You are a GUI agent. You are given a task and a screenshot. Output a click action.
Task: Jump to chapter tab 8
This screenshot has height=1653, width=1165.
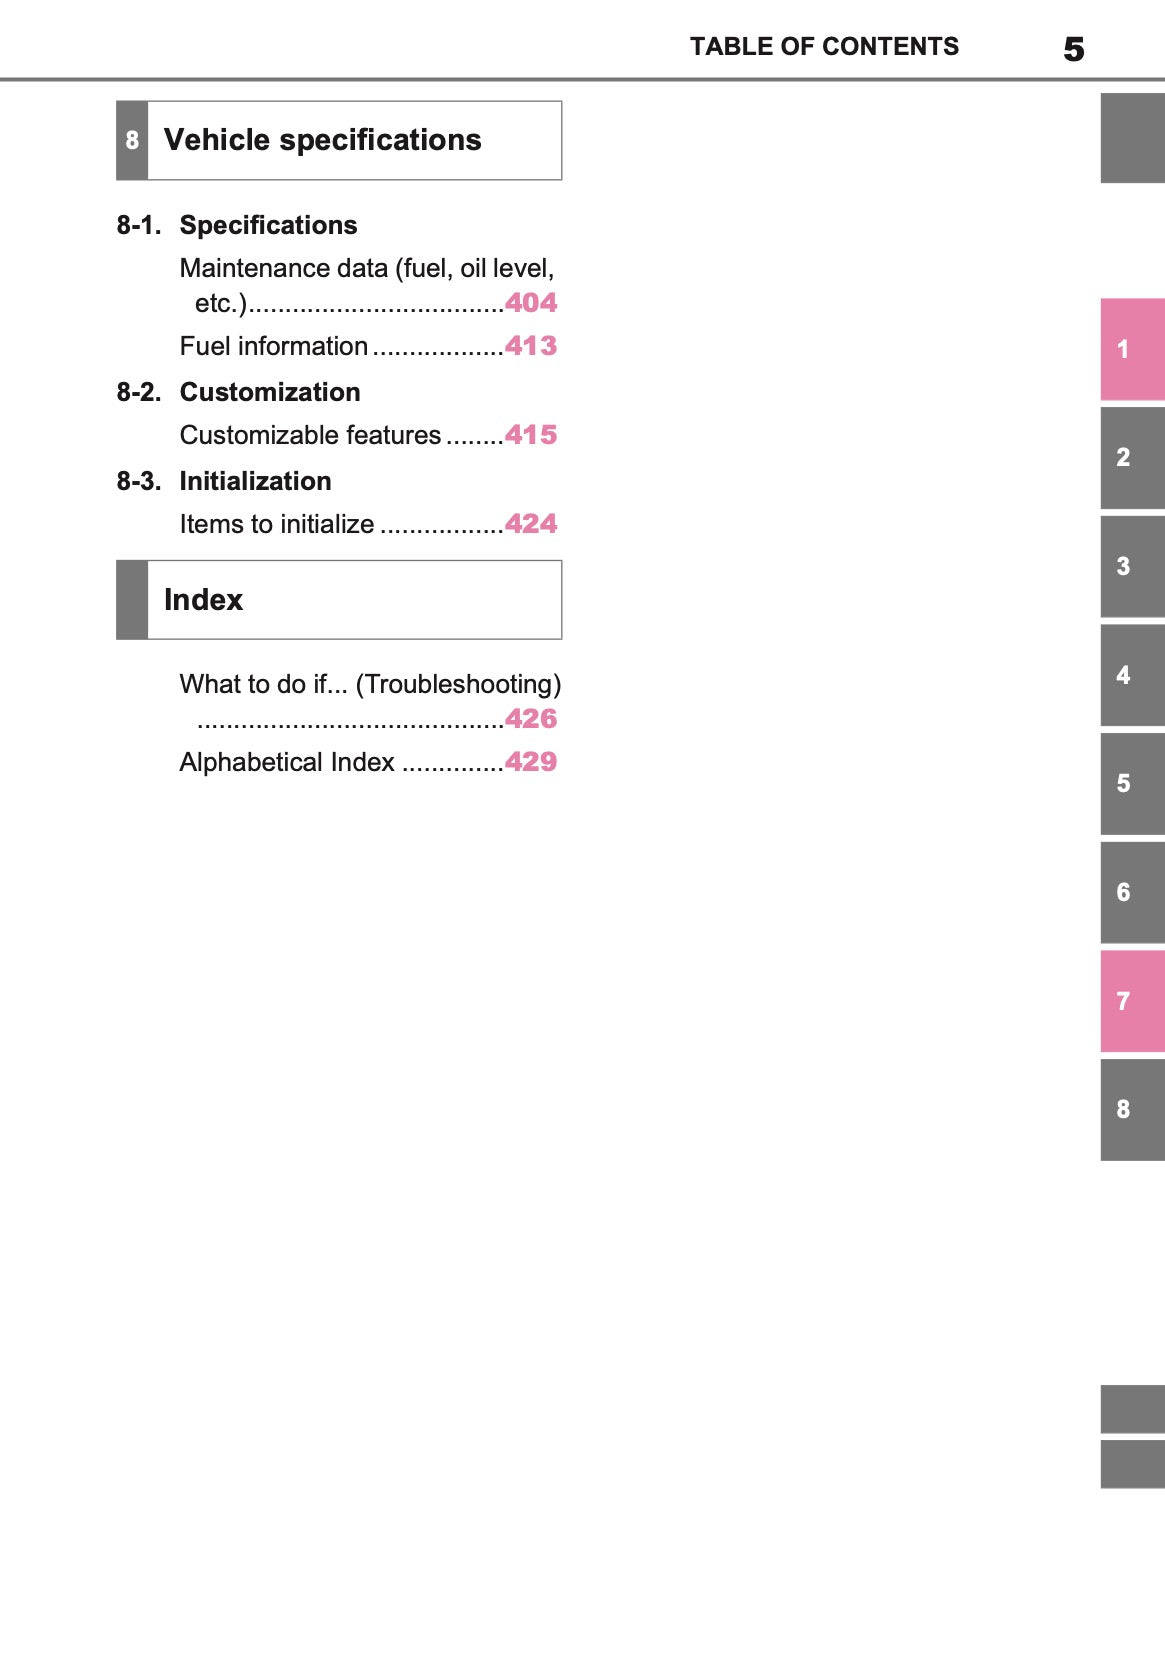tap(1132, 1109)
